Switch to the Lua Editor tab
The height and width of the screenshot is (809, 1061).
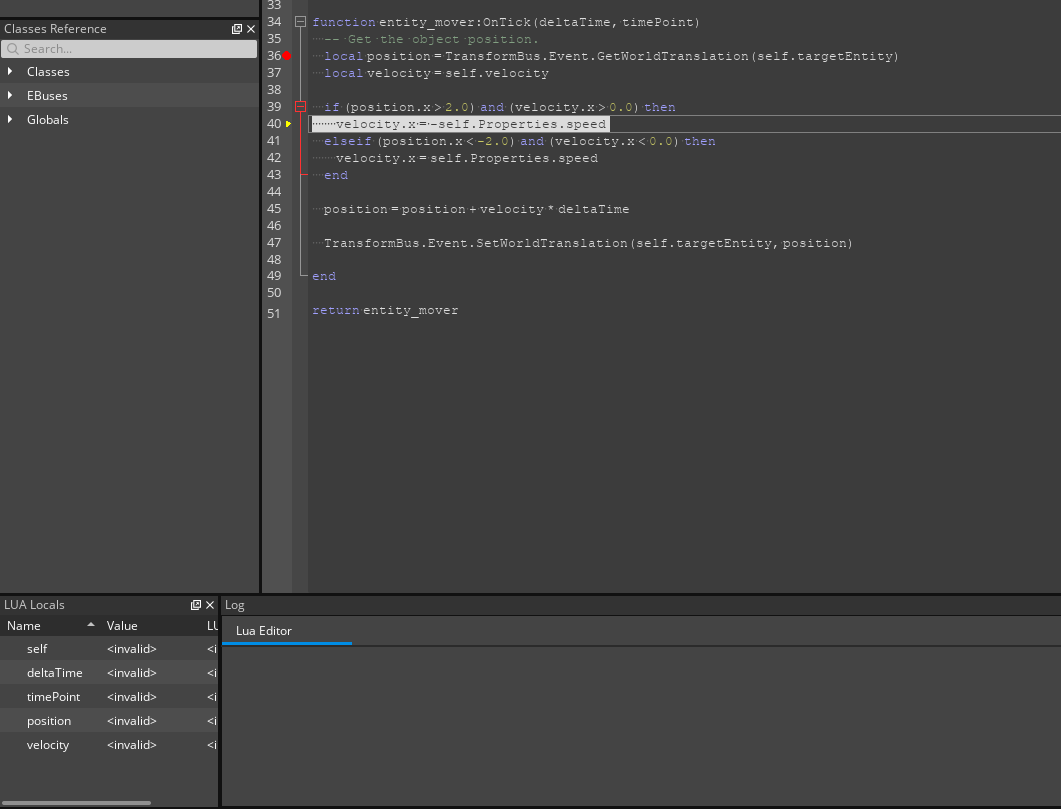pos(262,631)
